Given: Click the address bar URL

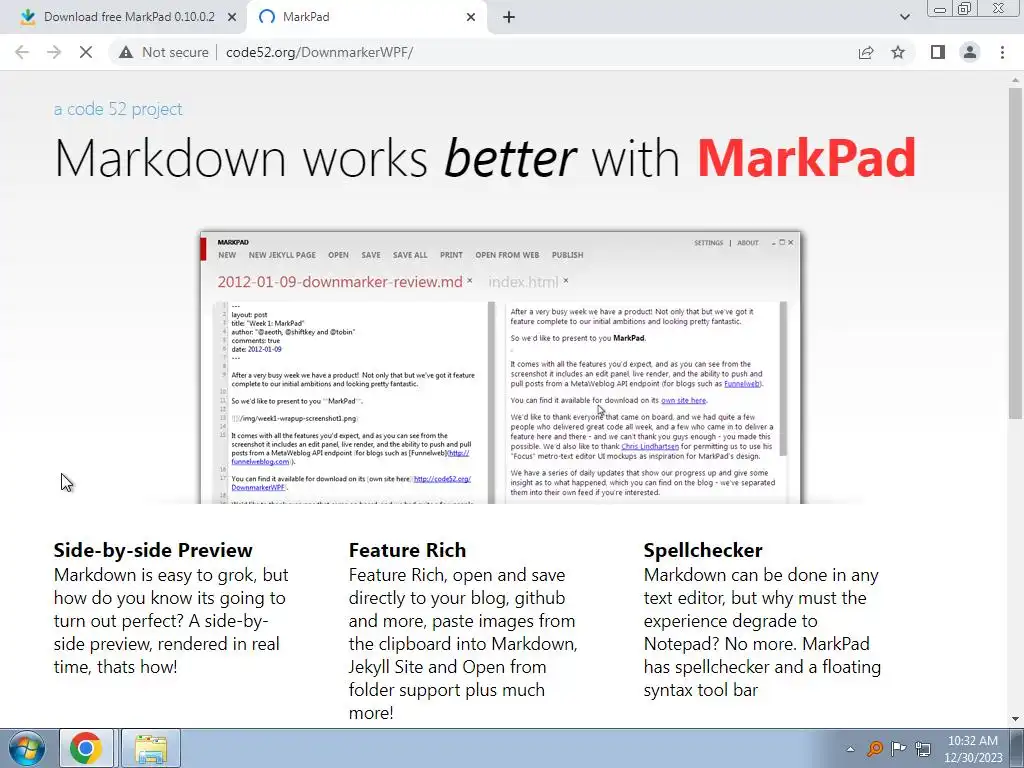Looking at the screenshot, I should tap(319, 52).
